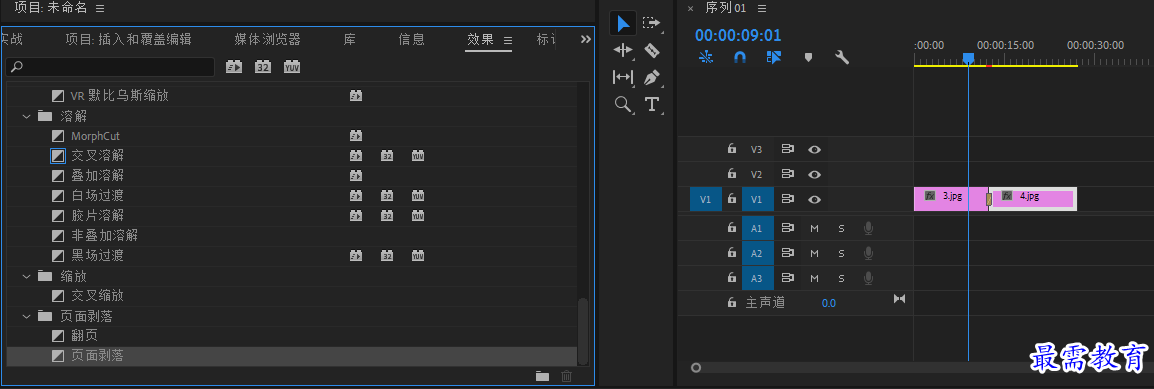Screen dimensions: 1154x389
Task: Collapse the 溶解 effects folder
Action: pos(26,115)
